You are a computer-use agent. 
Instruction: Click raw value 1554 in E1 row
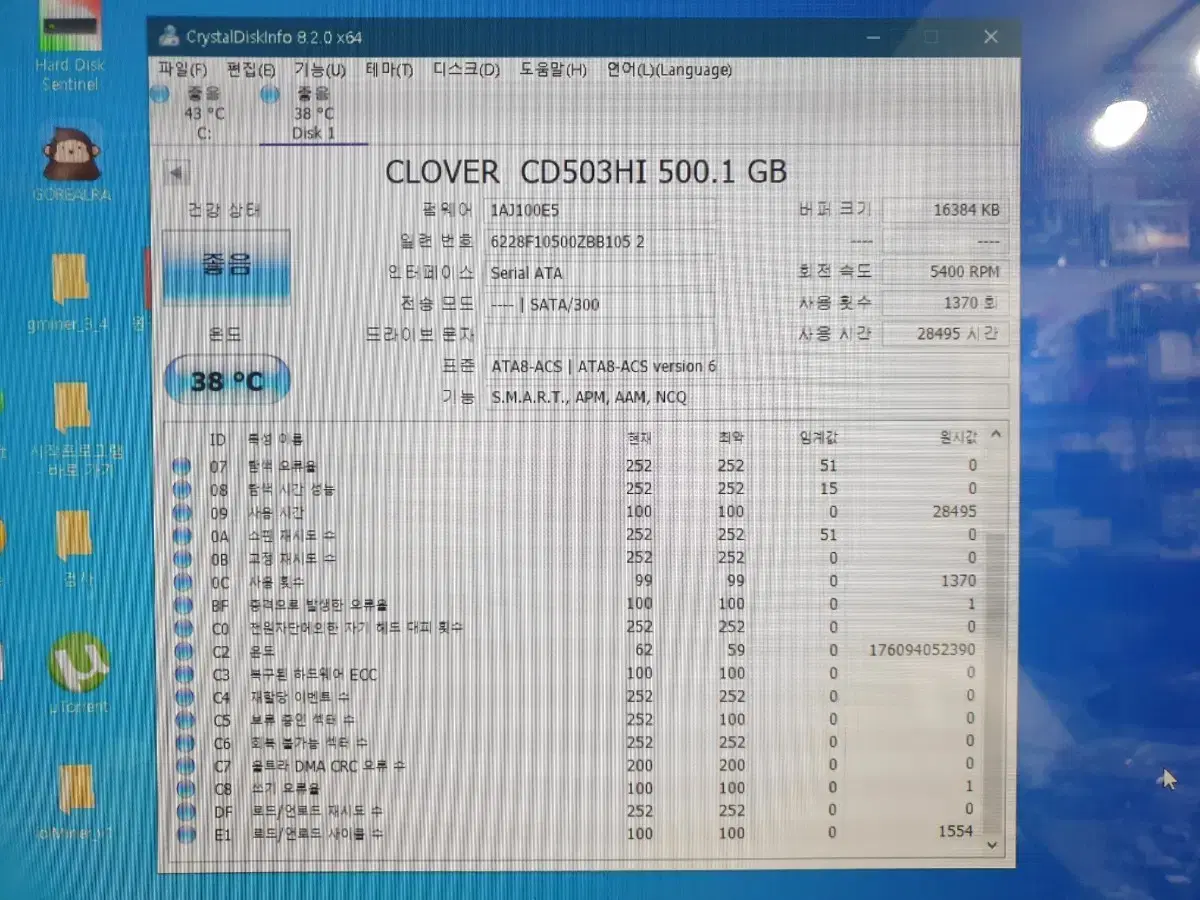[955, 832]
